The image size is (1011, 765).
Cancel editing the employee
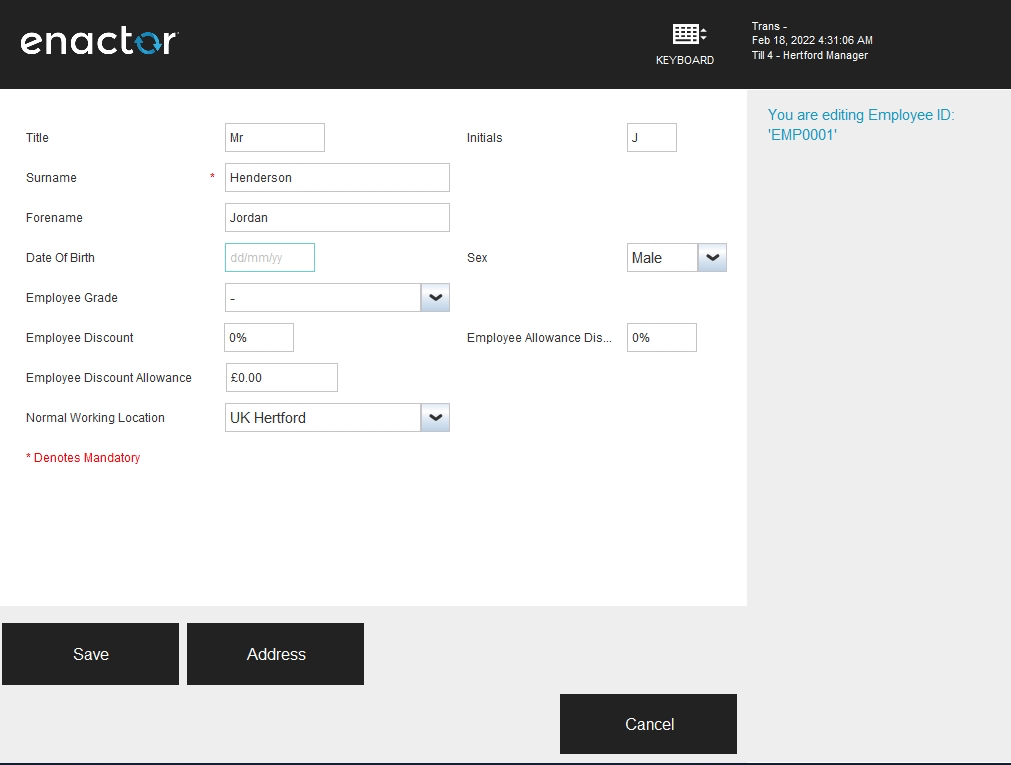648,723
